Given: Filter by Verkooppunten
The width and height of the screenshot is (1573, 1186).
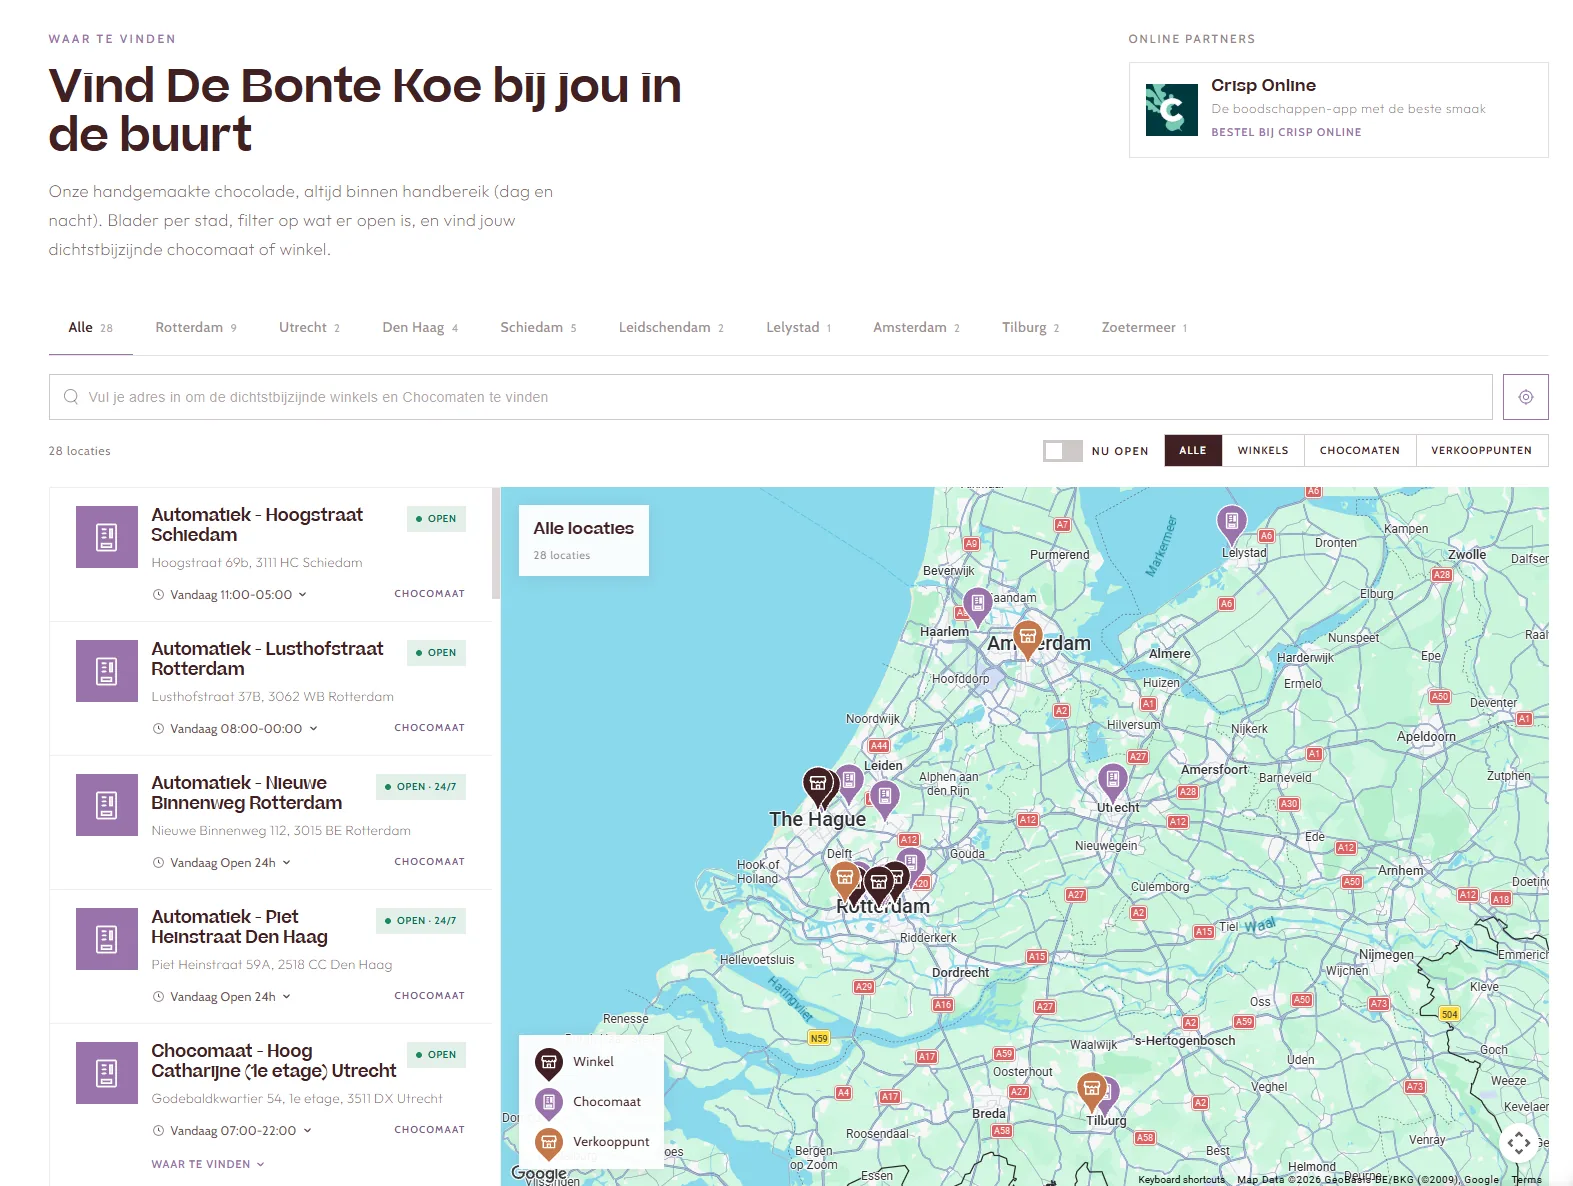Looking at the screenshot, I should point(1481,451).
